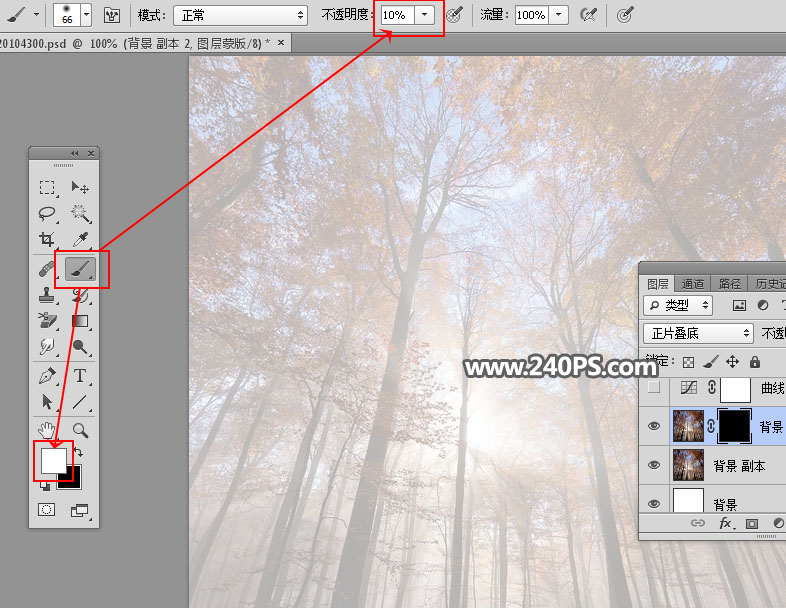The image size is (786, 608).
Task: Select the Dodge tool
Action: tap(80, 346)
